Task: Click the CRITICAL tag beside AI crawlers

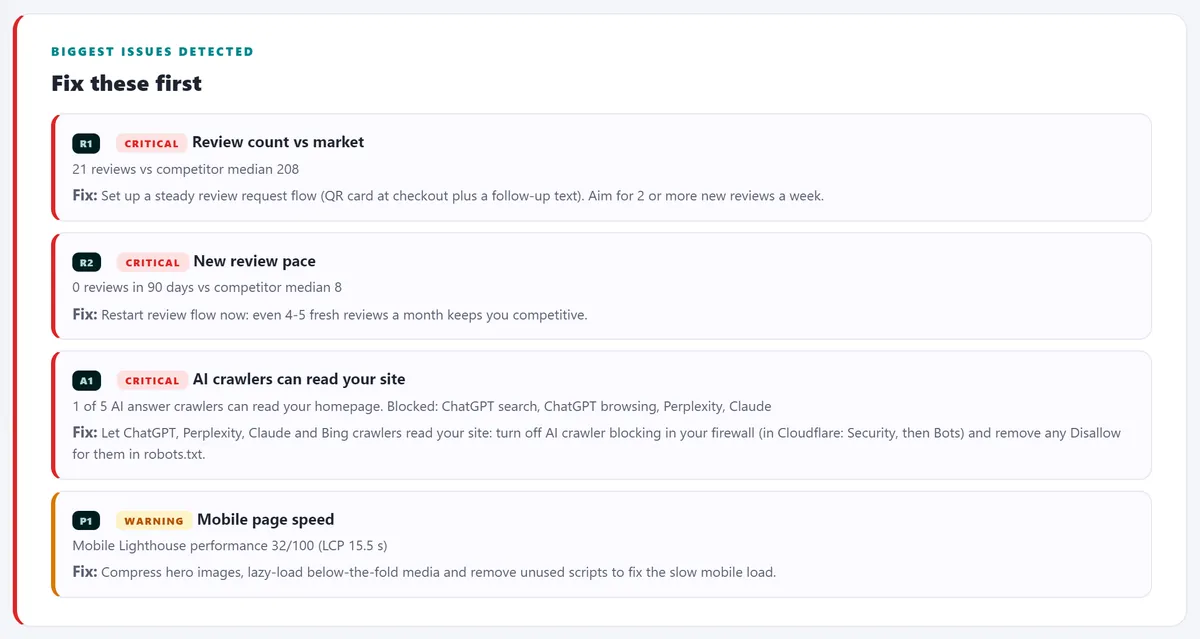Action: [152, 380]
